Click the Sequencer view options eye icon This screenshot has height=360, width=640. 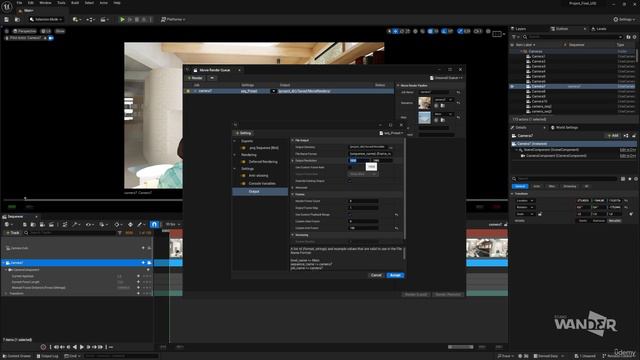tap(89, 224)
